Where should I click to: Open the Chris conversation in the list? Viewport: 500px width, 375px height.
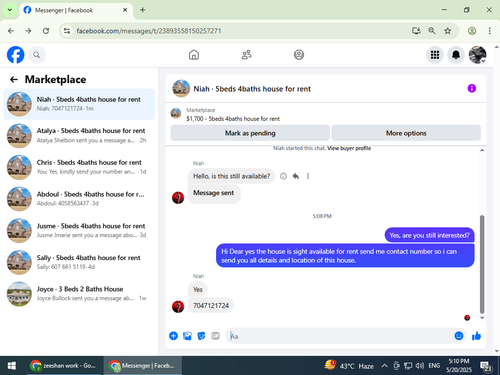pos(79,167)
